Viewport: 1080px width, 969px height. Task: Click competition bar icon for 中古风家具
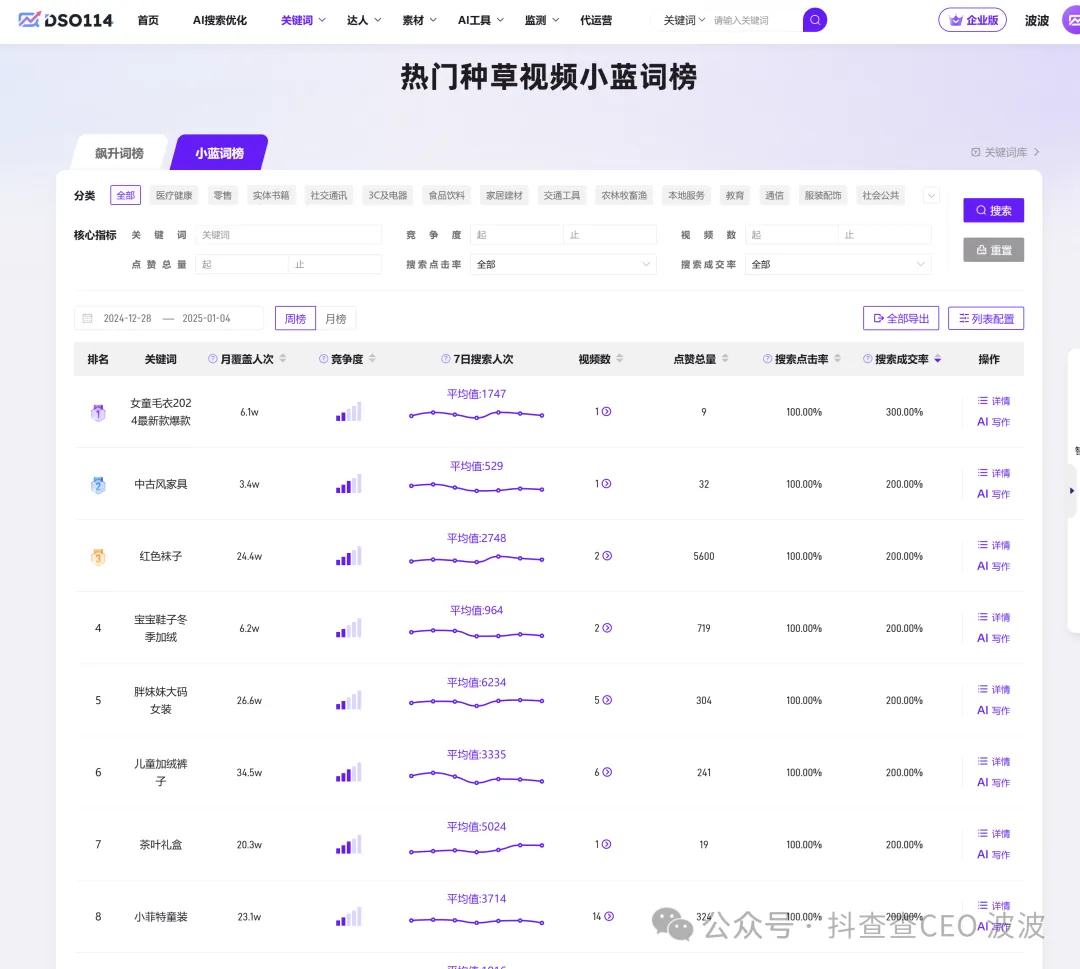click(x=348, y=484)
